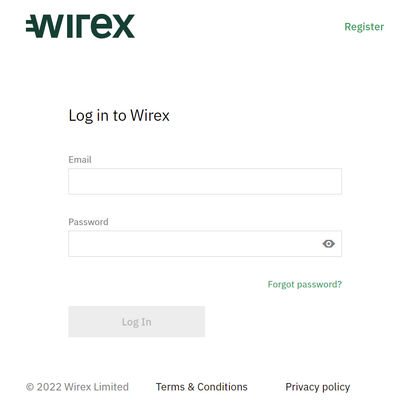
Task: Open the Terms & Conditions link
Action: 202,387
